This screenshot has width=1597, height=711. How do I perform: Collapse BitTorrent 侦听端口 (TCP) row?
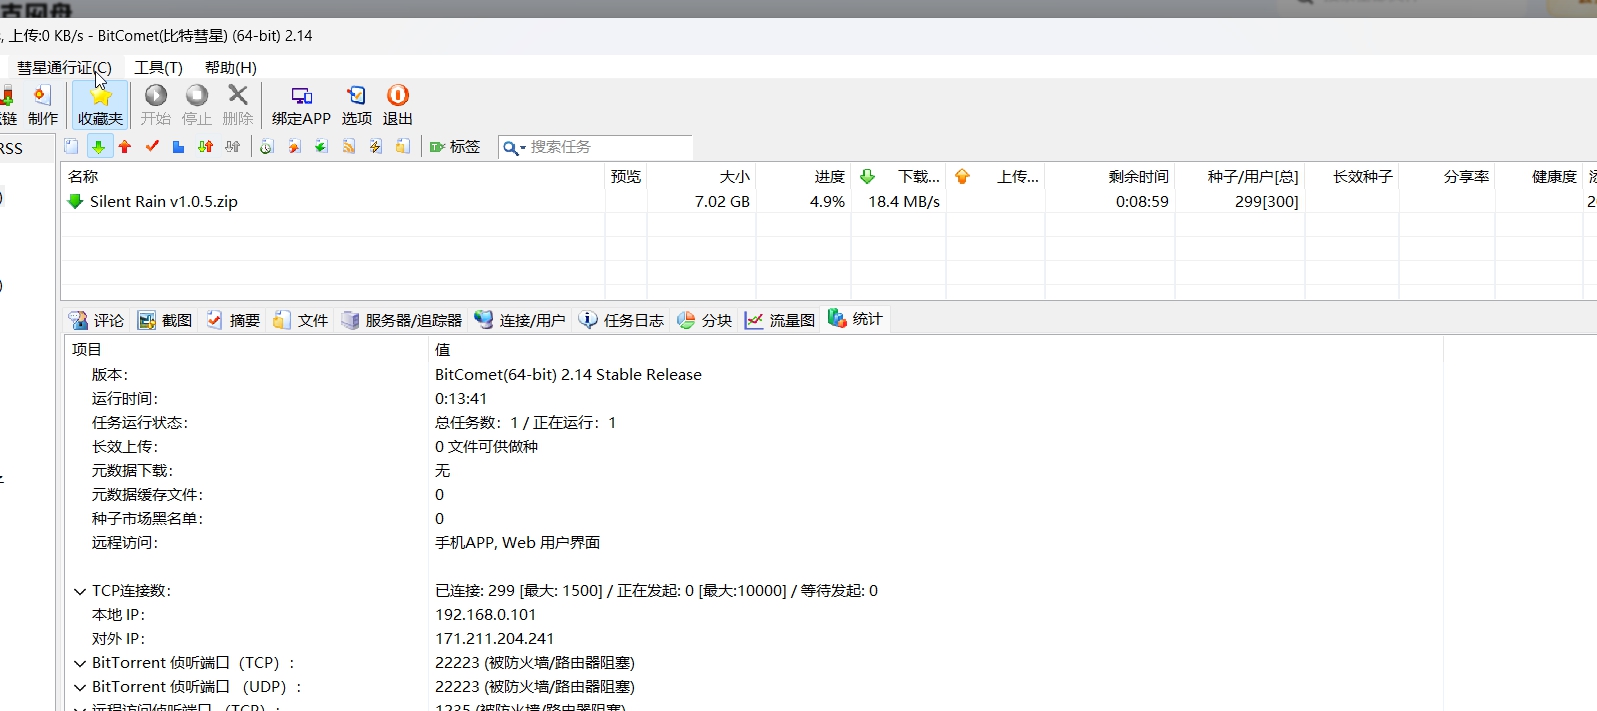click(80, 663)
